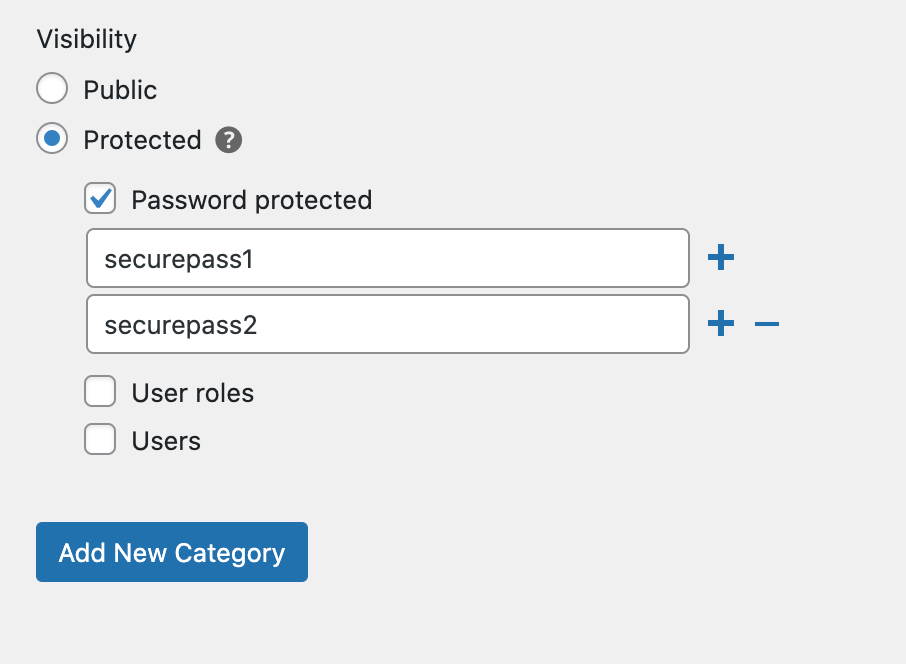Screen dimensions: 906x664
Task: Open the Protected help question mark icon
Action: [x=229, y=140]
